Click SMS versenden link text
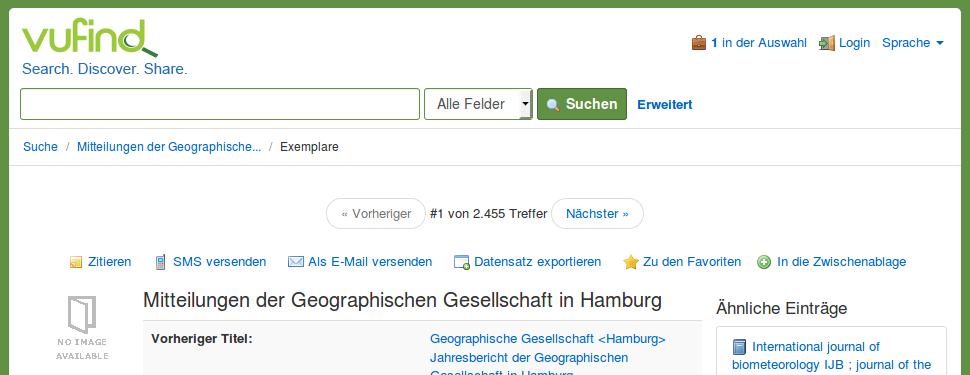The width and height of the screenshot is (970, 375). (x=220, y=262)
